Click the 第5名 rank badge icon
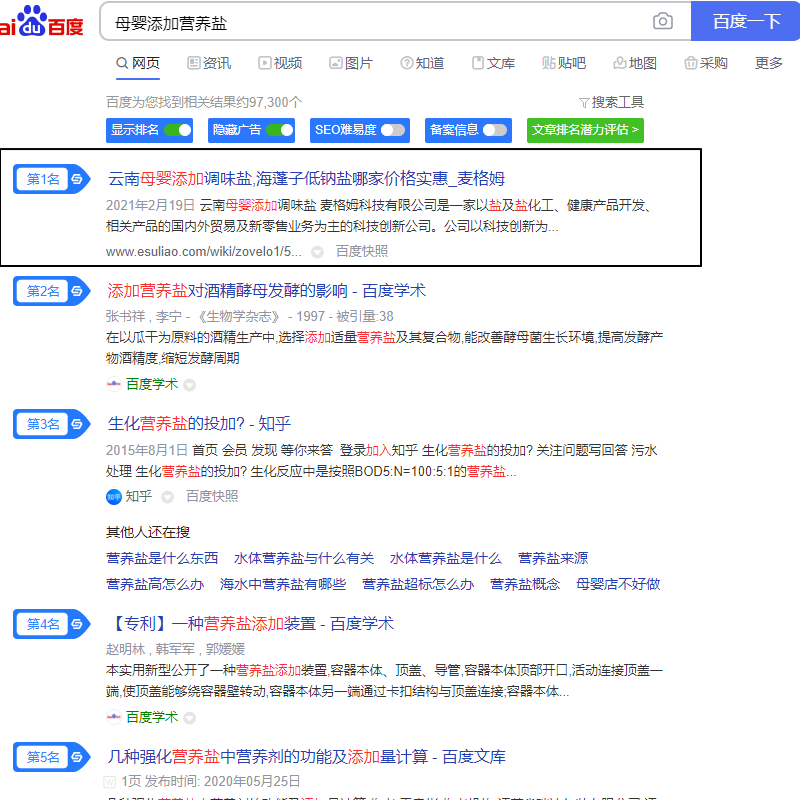800x800 pixels. pos(52,757)
